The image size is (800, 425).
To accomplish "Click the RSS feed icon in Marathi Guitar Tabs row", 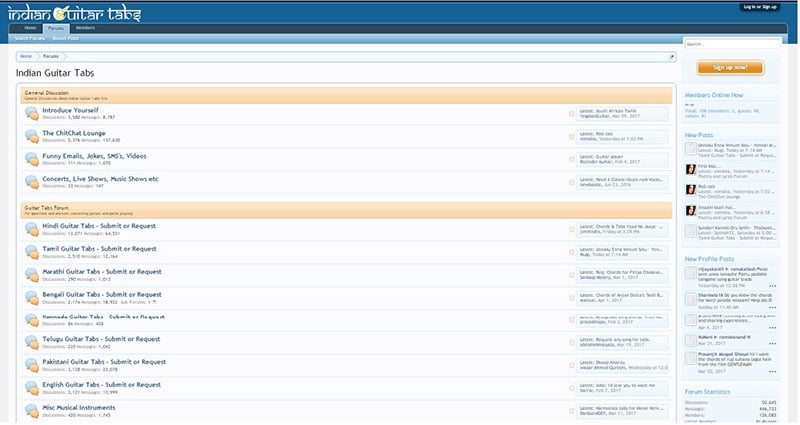I will point(571,276).
